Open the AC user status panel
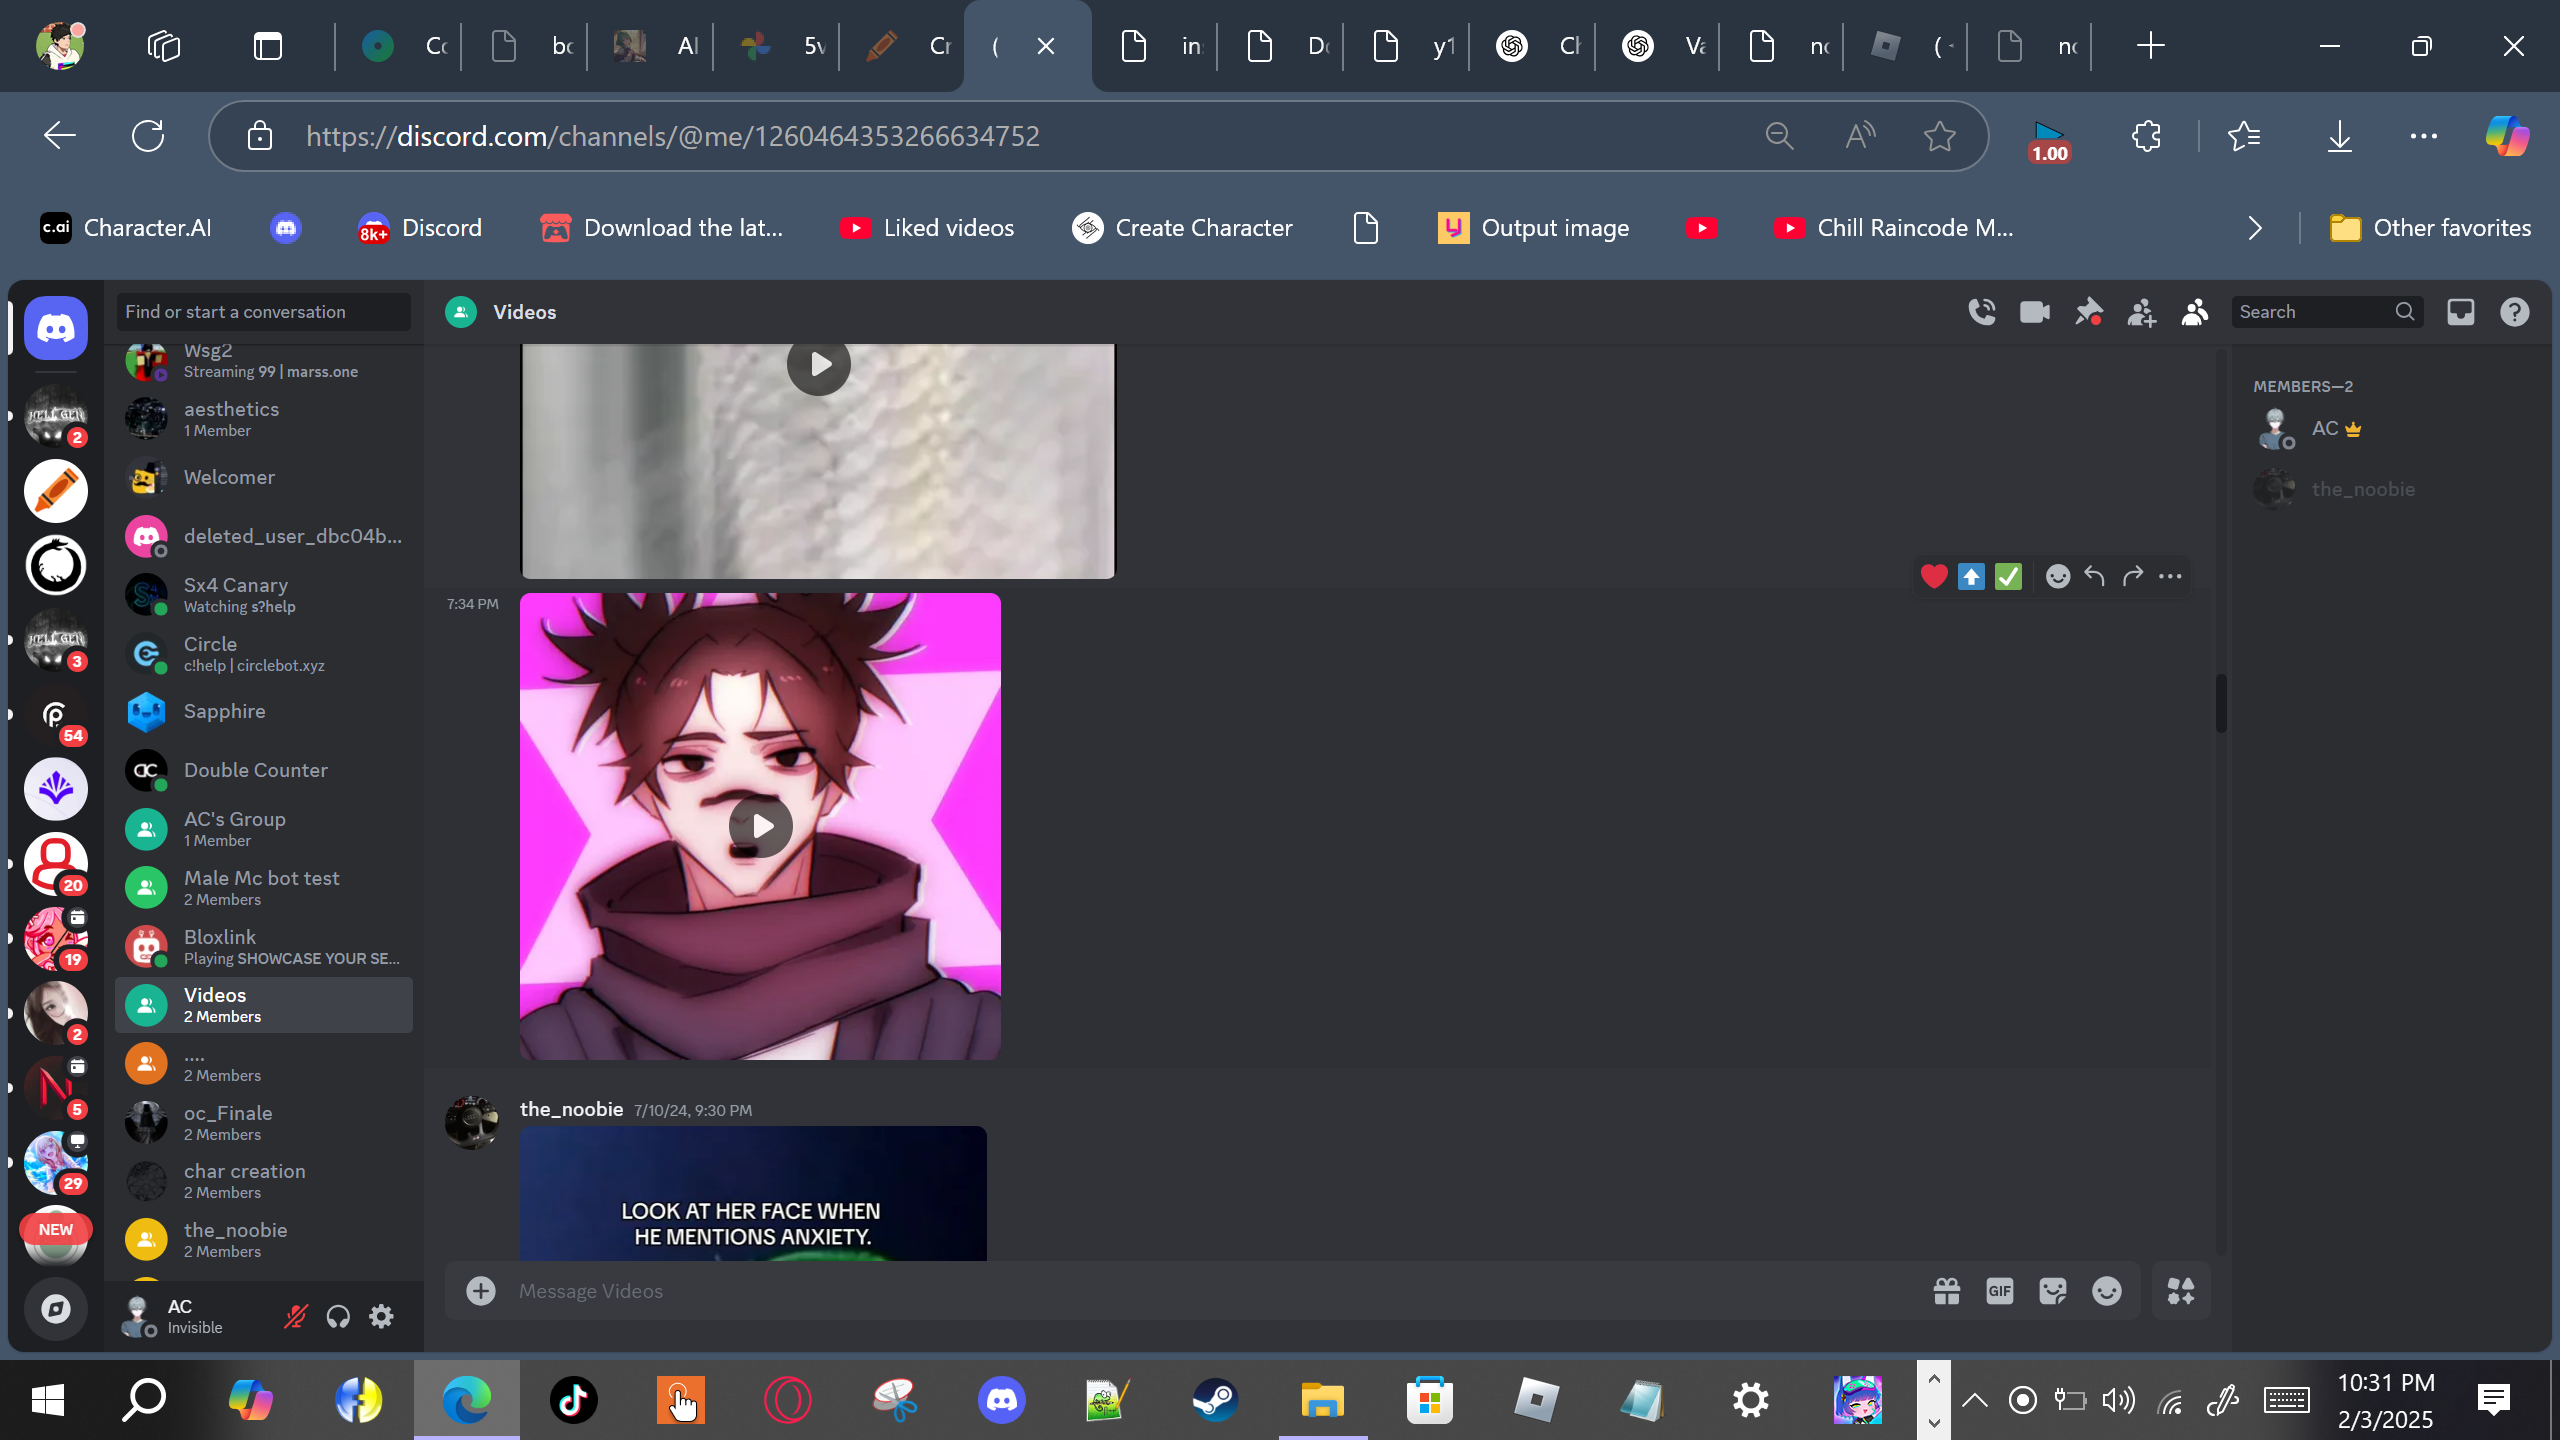 190,1316
